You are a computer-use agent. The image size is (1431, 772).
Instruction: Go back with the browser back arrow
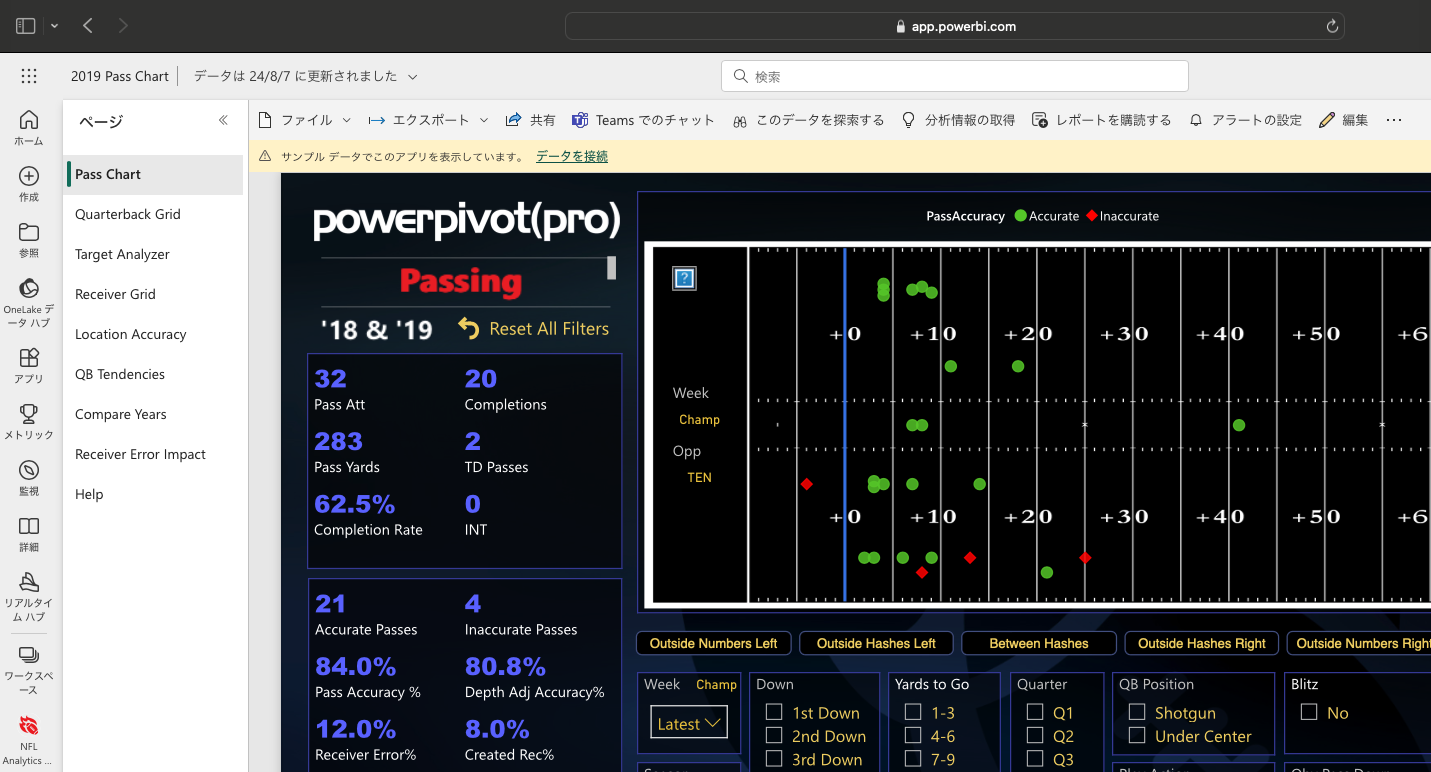click(x=88, y=26)
